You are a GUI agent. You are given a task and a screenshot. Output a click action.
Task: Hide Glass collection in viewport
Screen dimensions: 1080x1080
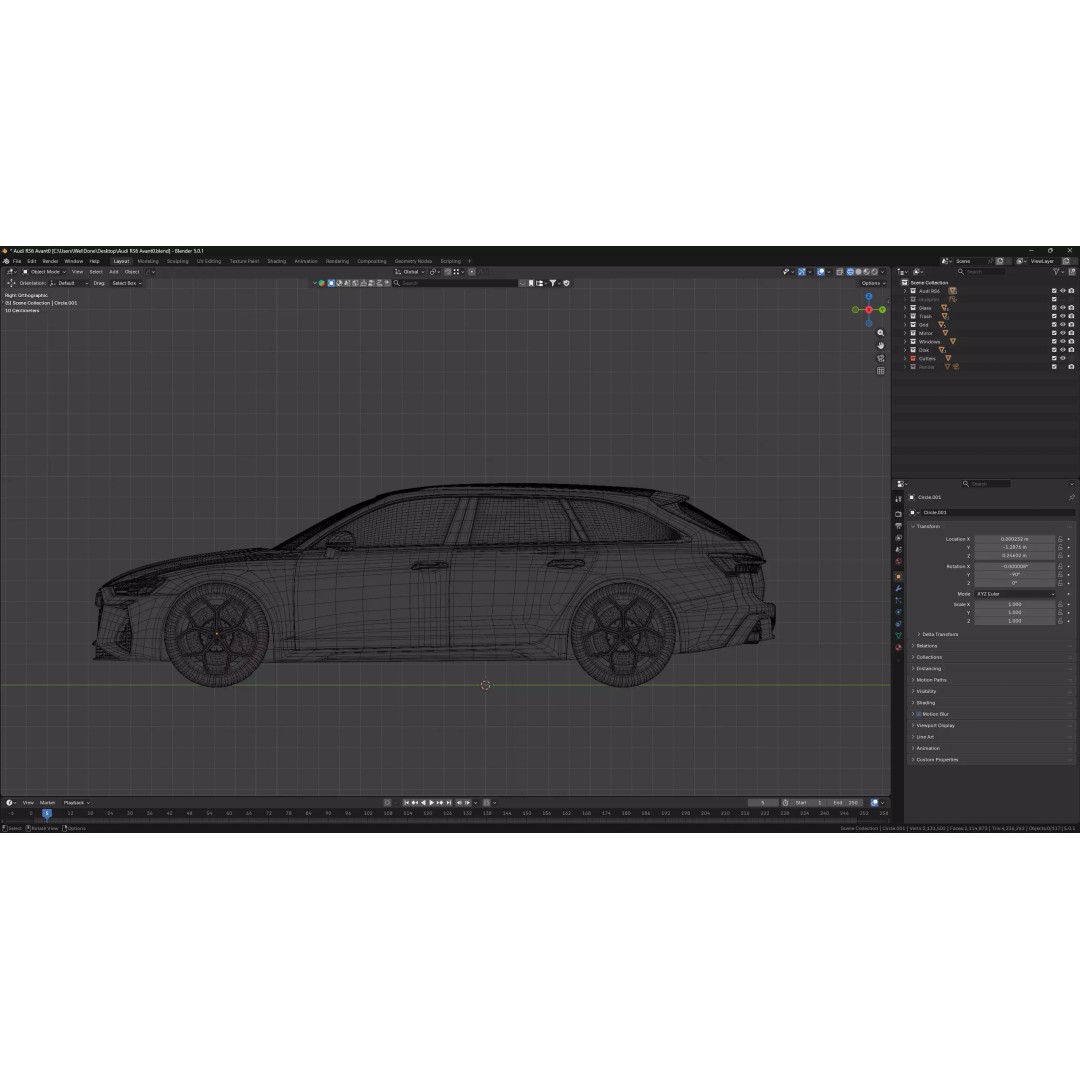pos(1062,308)
